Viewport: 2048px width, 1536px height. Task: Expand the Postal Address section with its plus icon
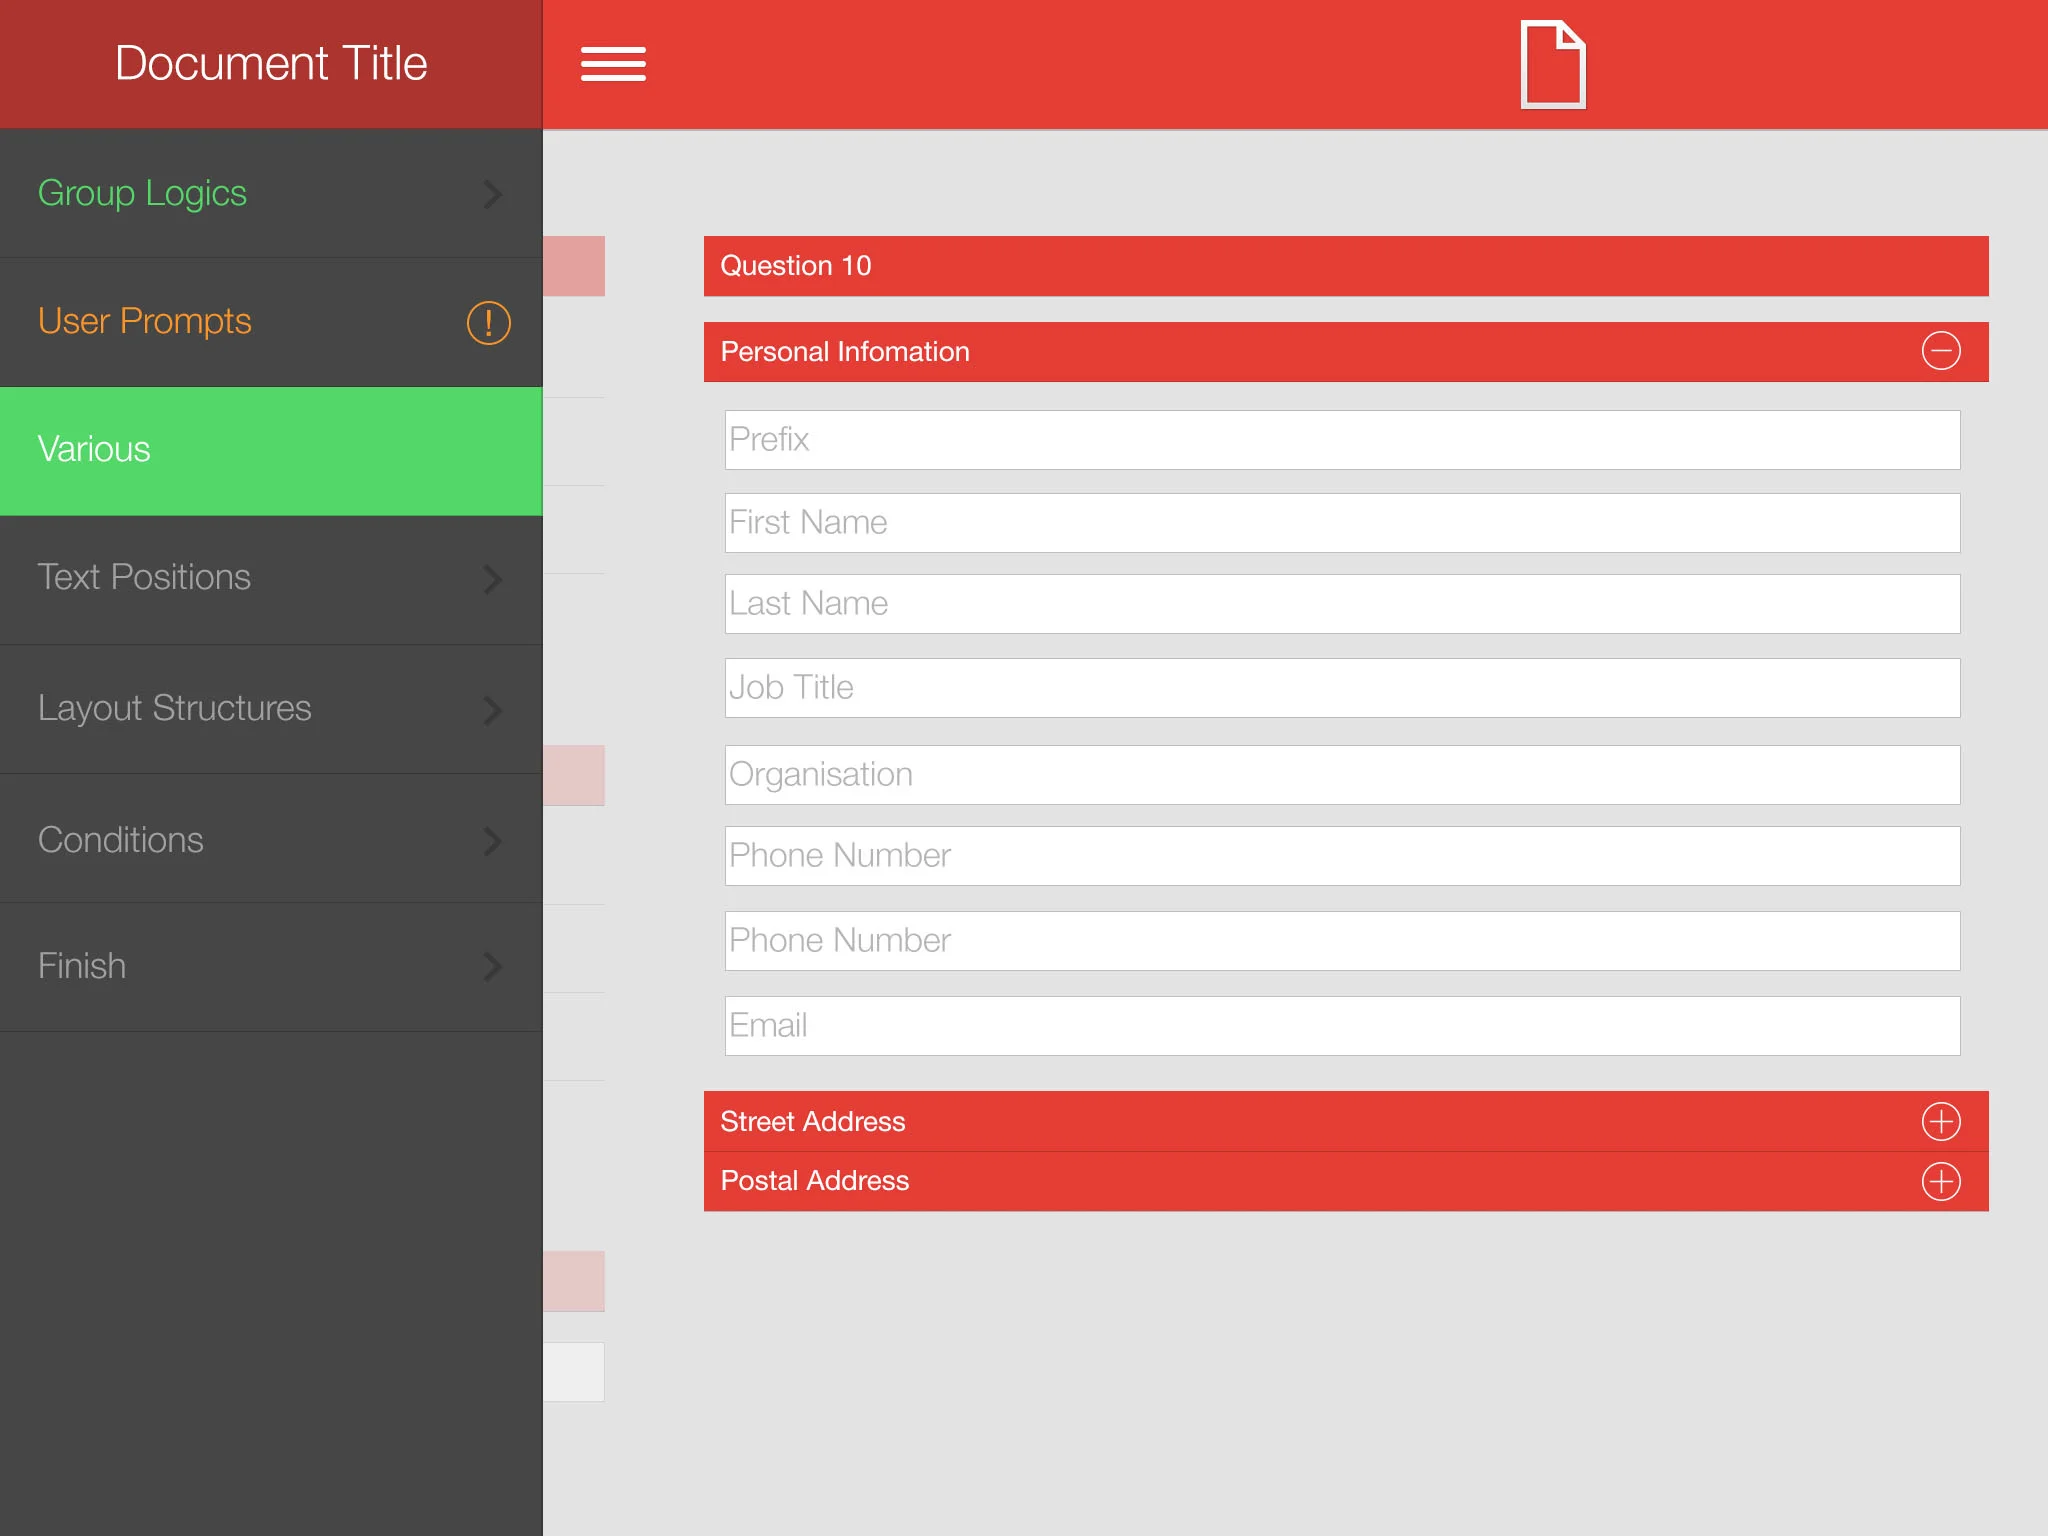1941,1181
